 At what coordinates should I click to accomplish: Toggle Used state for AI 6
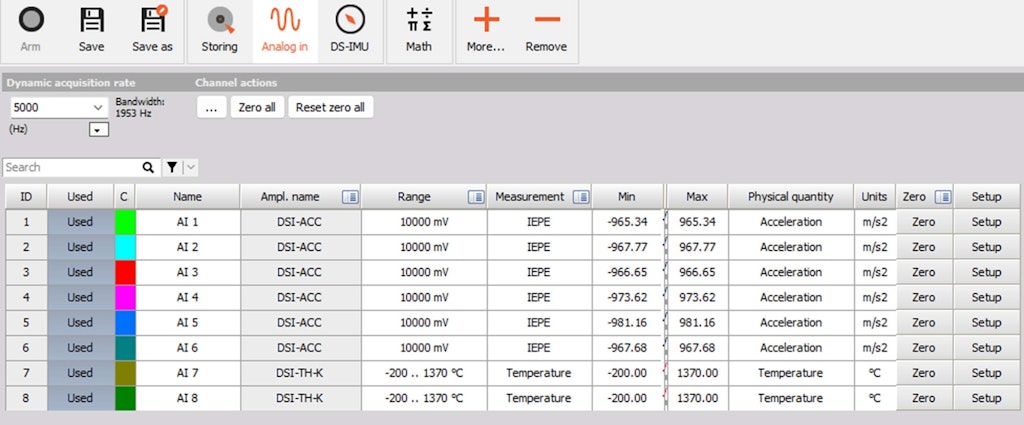coord(80,347)
